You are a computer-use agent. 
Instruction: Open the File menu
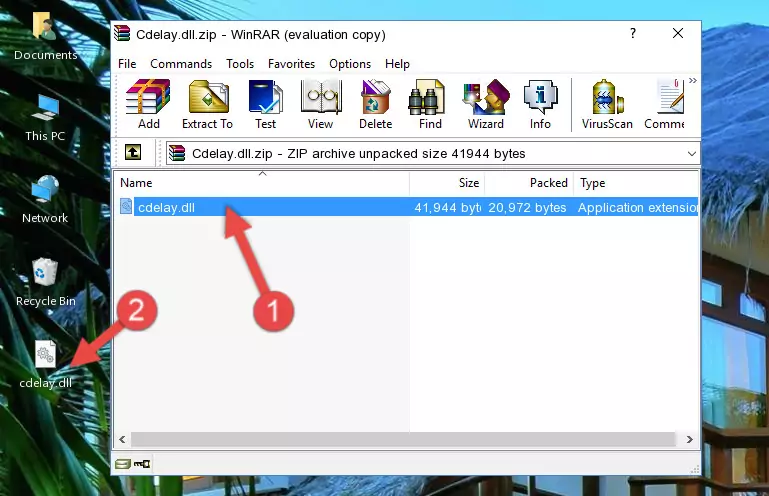[x=127, y=64]
